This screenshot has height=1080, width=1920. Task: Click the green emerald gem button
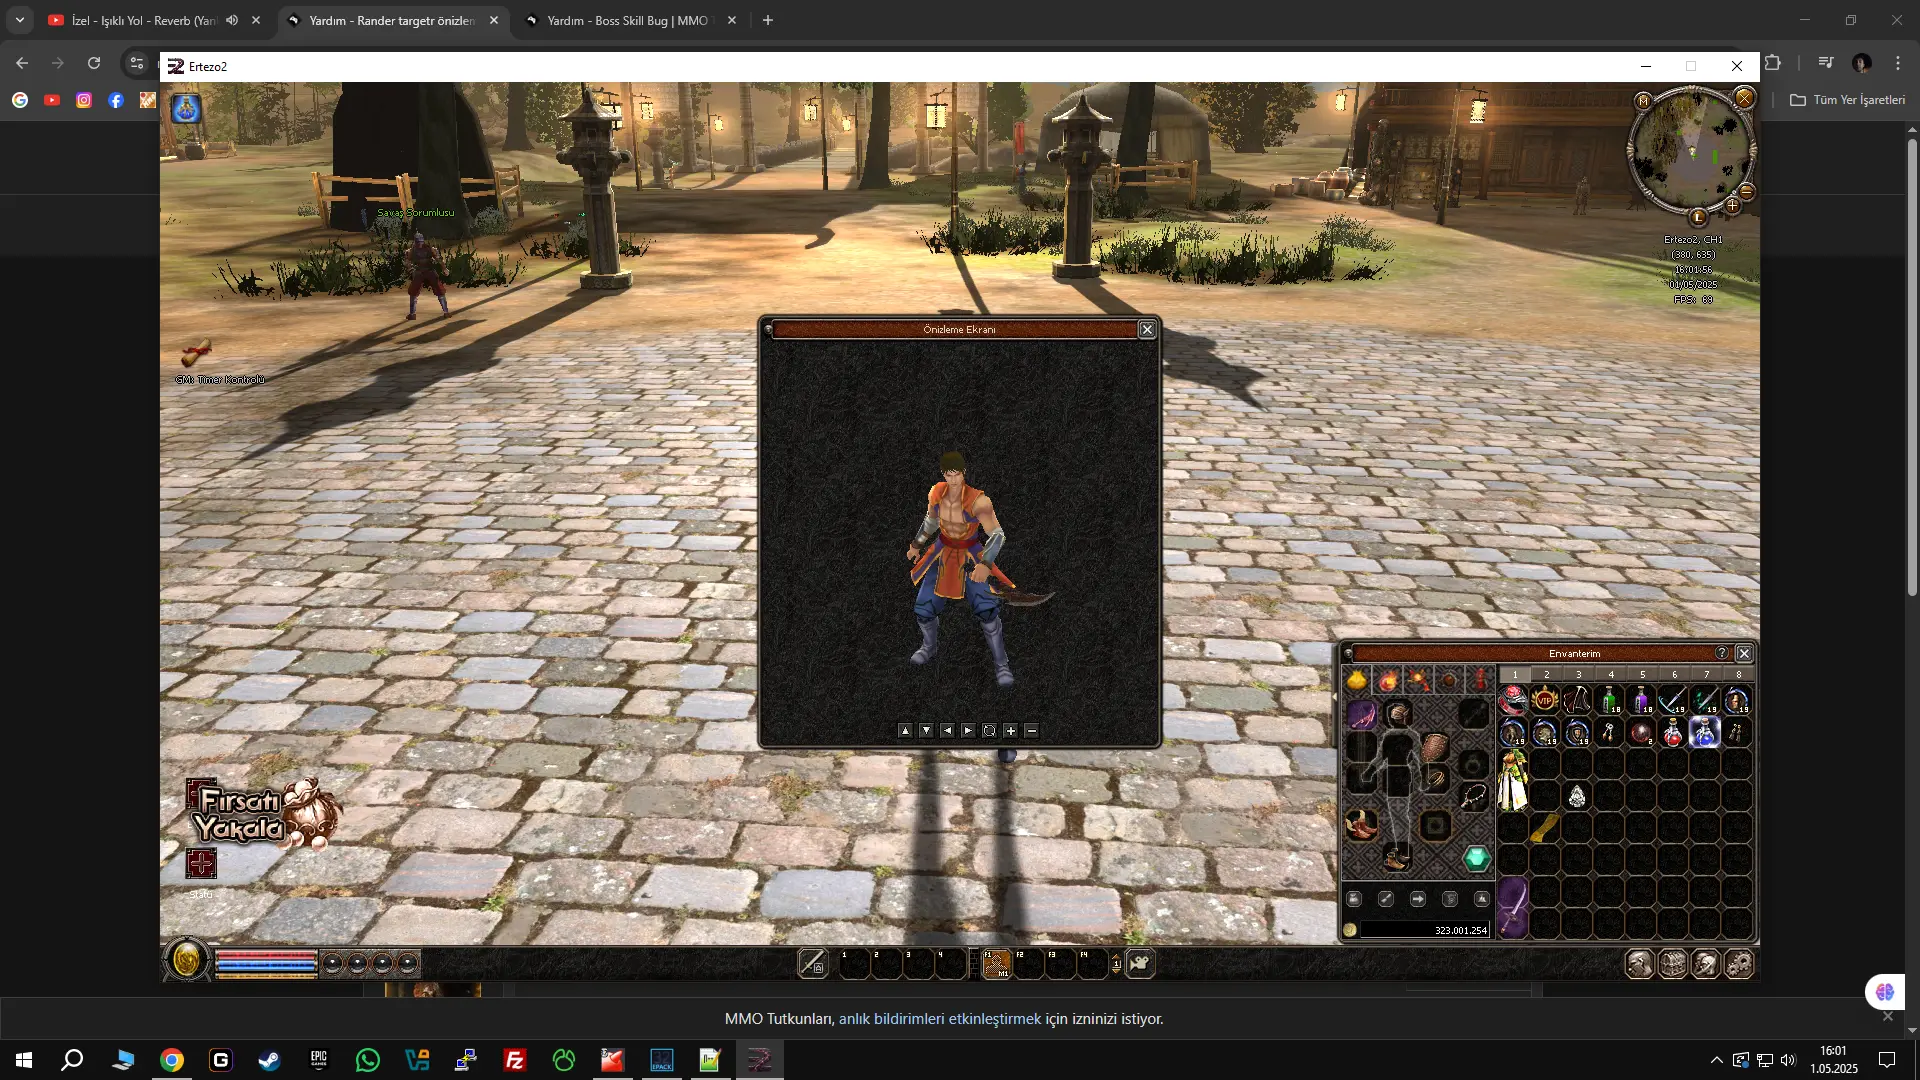tap(1476, 858)
